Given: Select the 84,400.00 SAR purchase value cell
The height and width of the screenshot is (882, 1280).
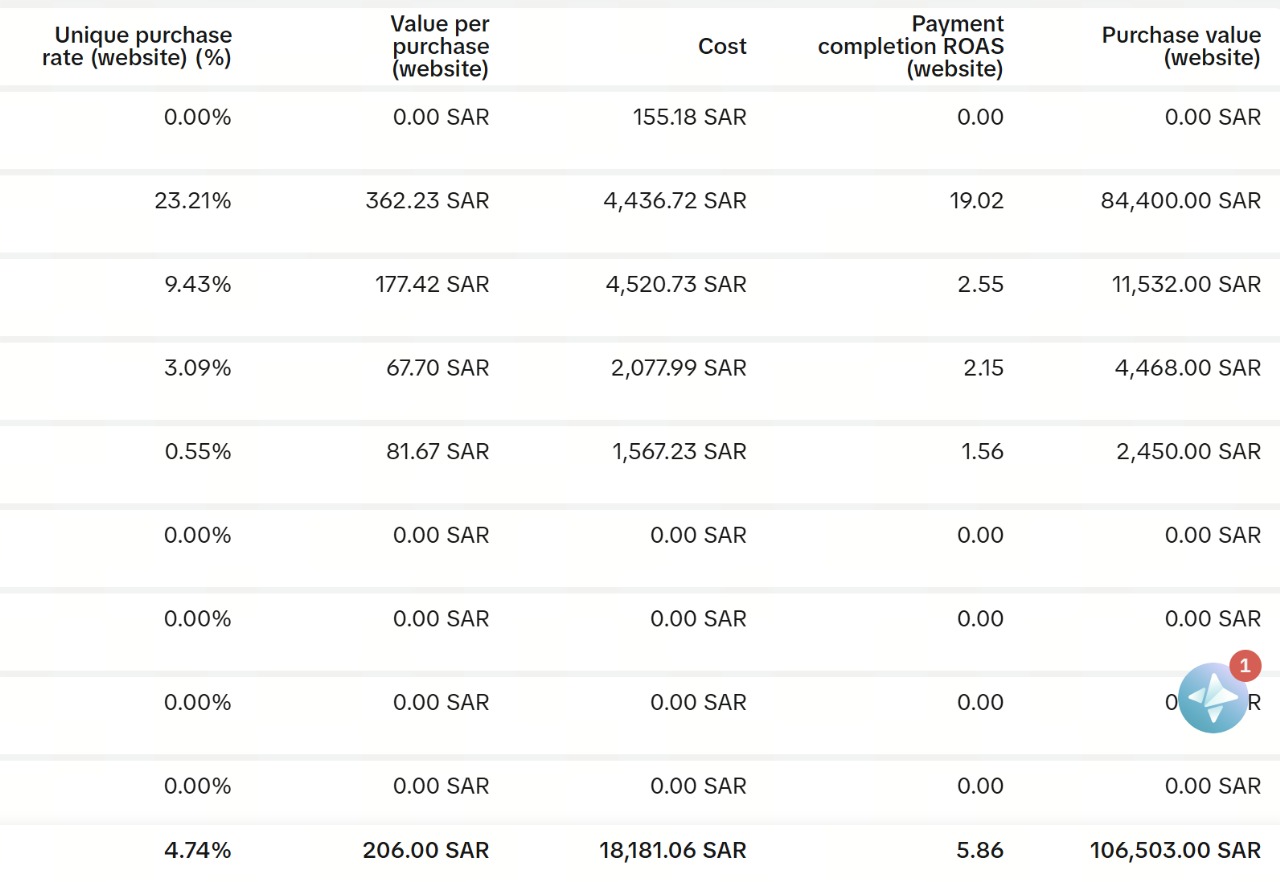Looking at the screenshot, I should click(x=1180, y=201).
